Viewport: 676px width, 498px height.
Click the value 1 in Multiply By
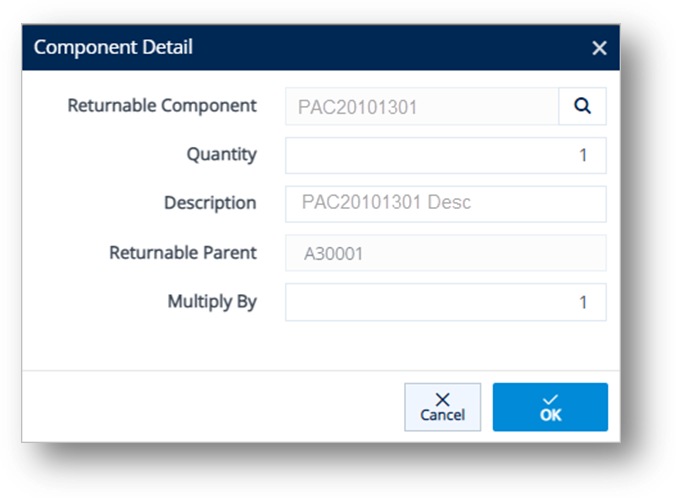[x=583, y=302]
